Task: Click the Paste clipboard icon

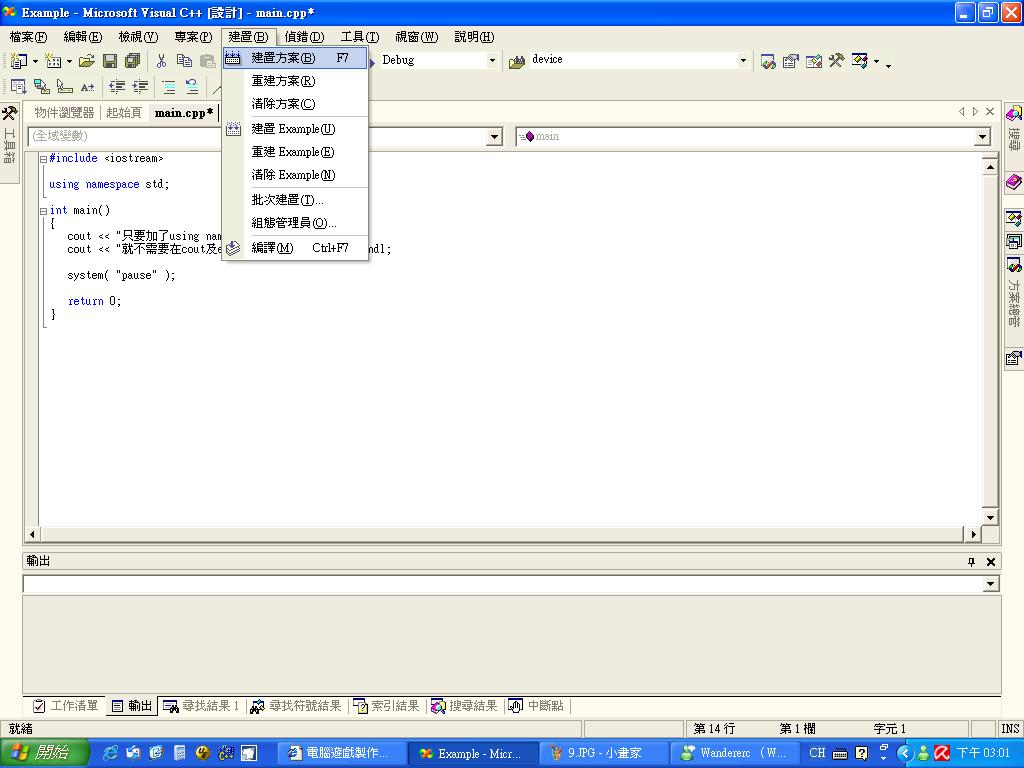Action: coord(208,61)
